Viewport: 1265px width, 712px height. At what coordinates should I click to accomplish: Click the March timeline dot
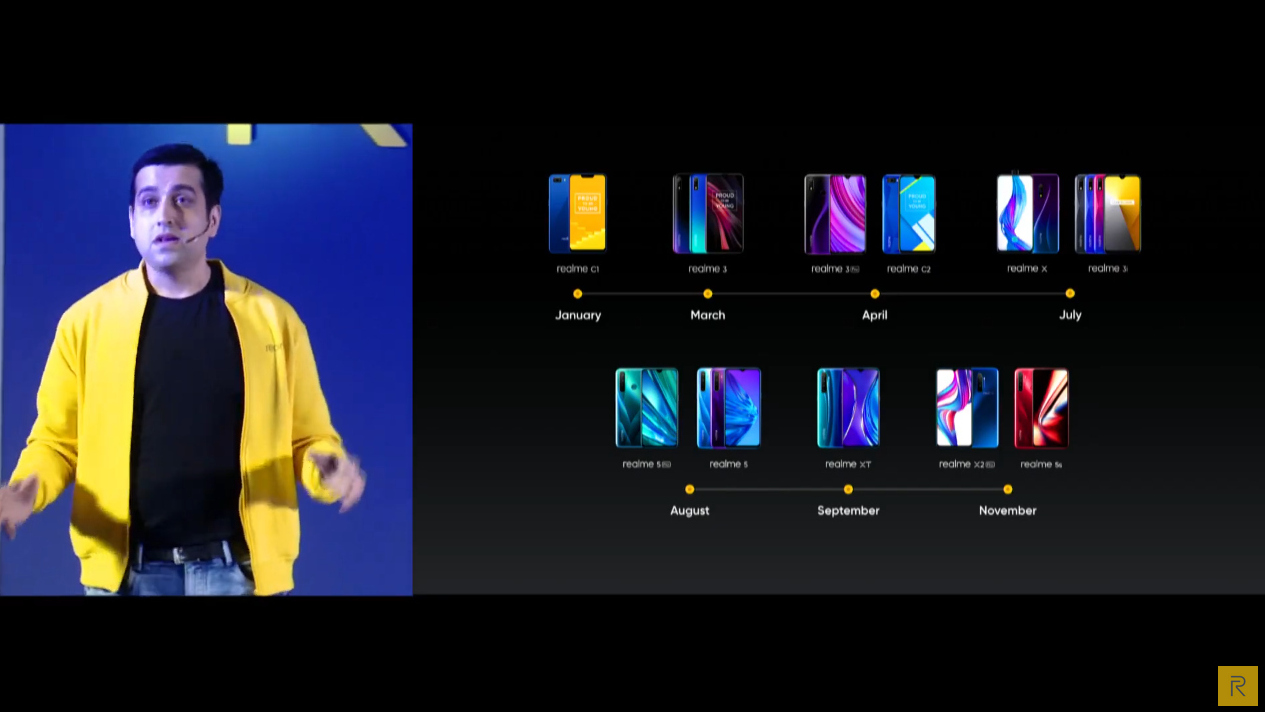click(x=708, y=294)
